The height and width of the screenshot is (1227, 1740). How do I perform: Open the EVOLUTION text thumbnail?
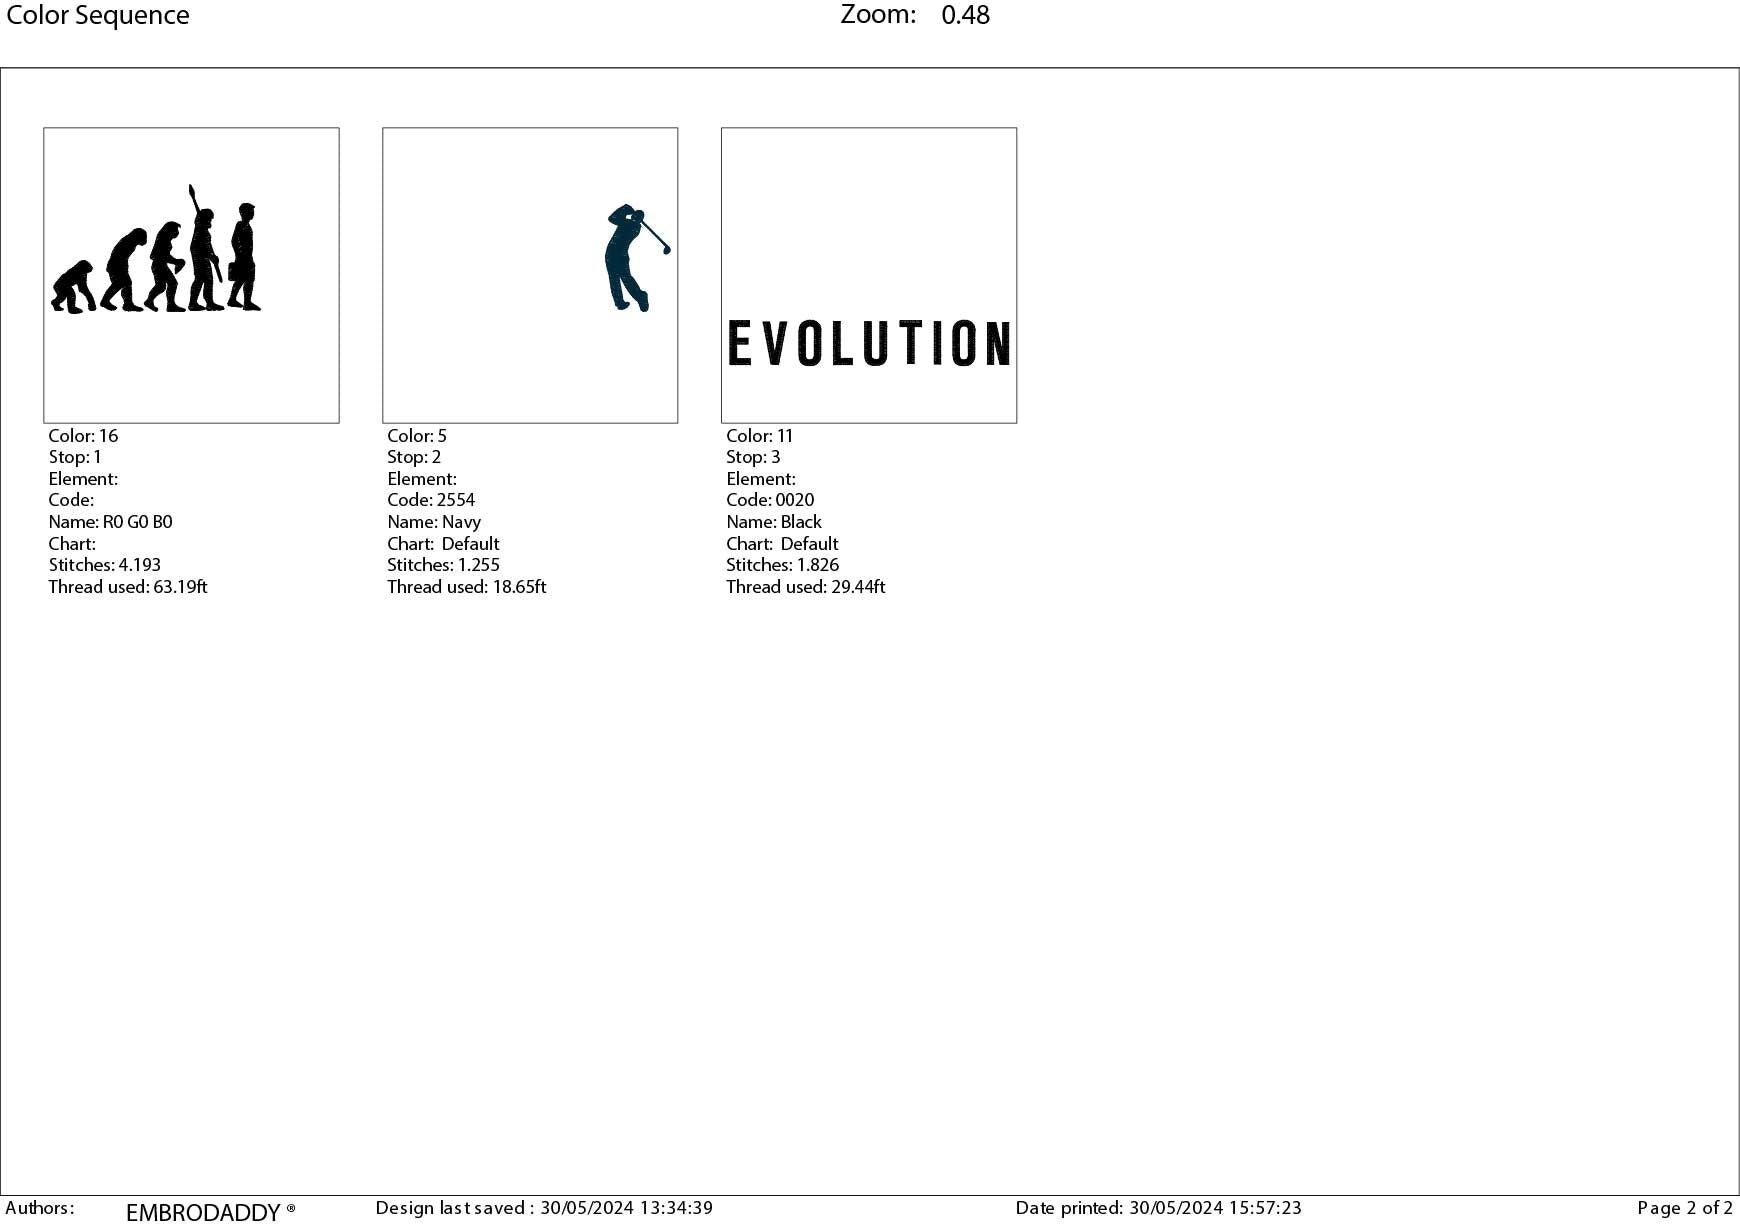[868, 275]
